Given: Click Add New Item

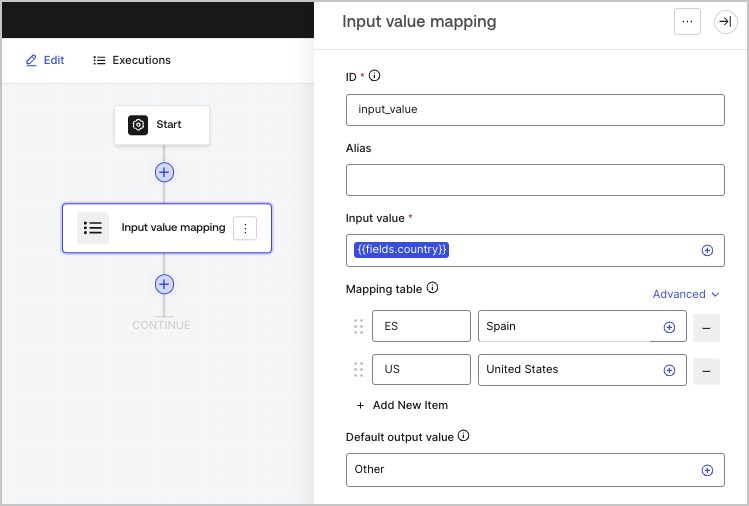Looking at the screenshot, I should [402, 405].
